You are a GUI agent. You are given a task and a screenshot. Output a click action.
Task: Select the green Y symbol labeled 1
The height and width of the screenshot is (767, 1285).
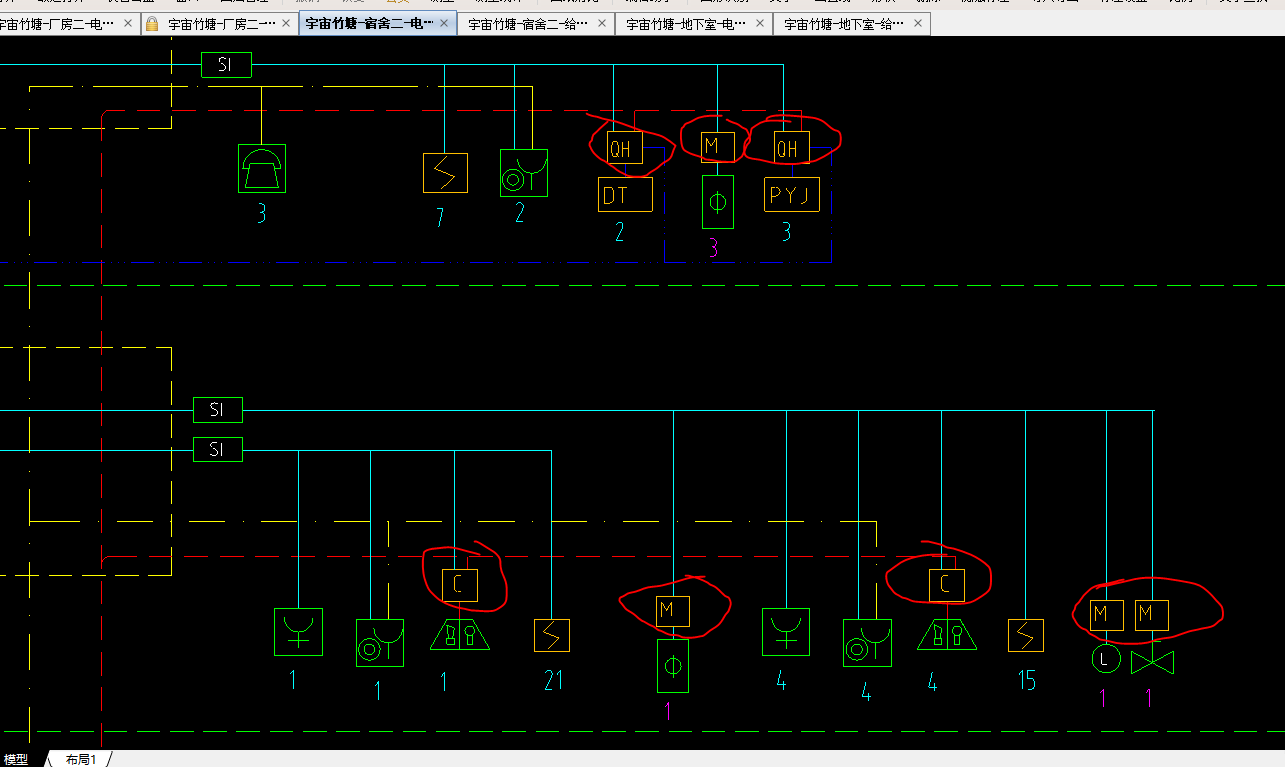tap(298, 632)
